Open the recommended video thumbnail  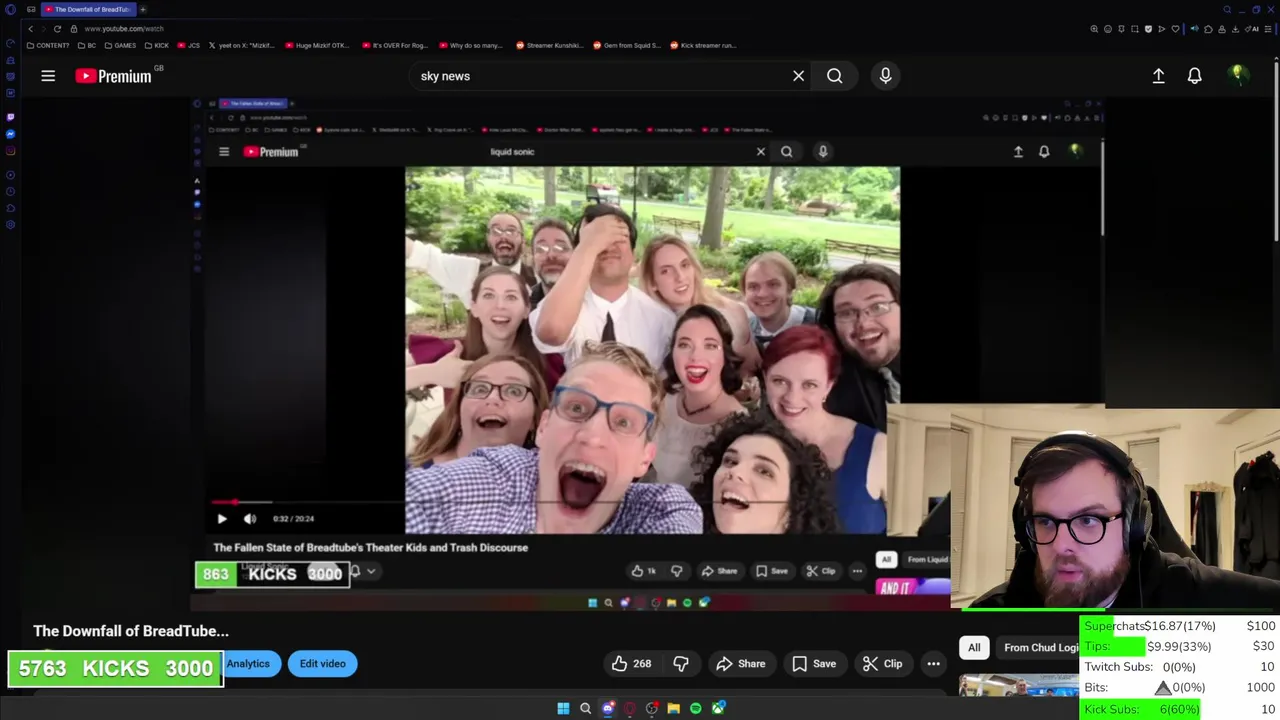pos(1018,685)
